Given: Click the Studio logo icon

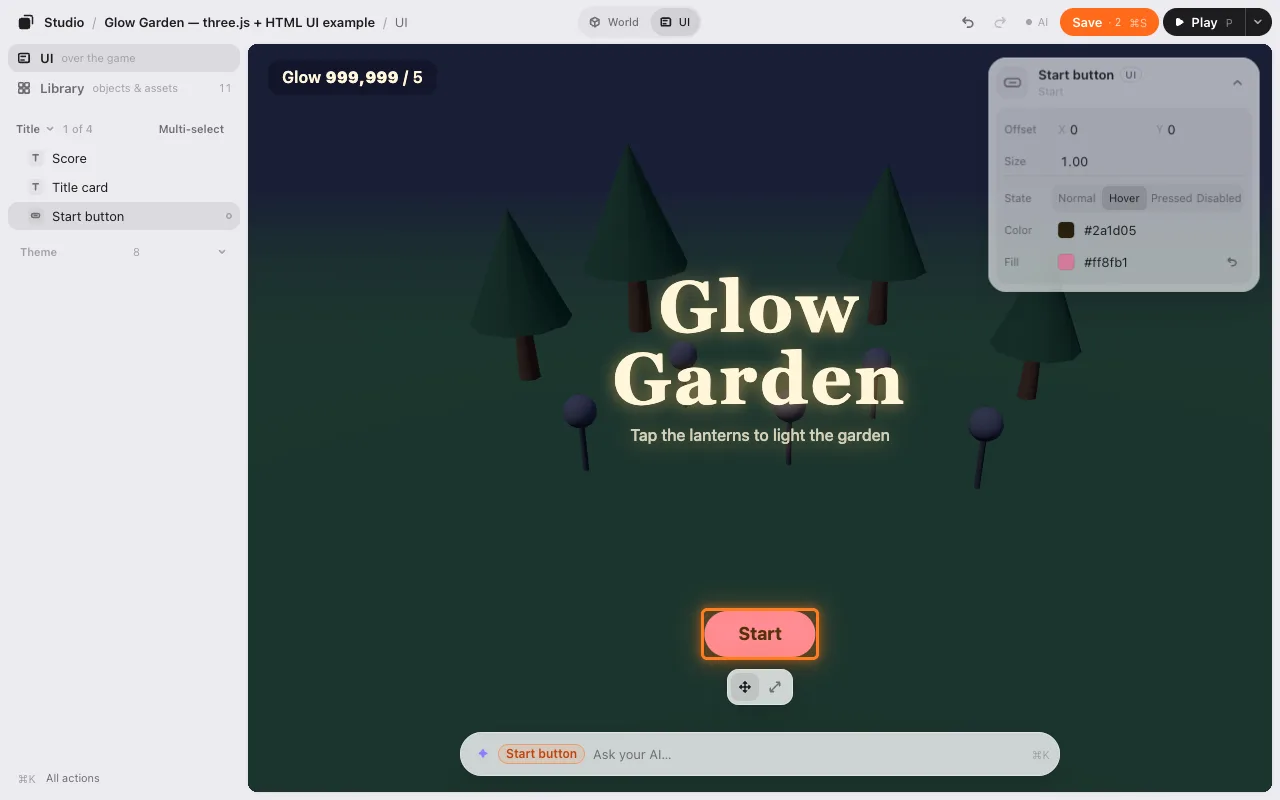Looking at the screenshot, I should 26,22.
